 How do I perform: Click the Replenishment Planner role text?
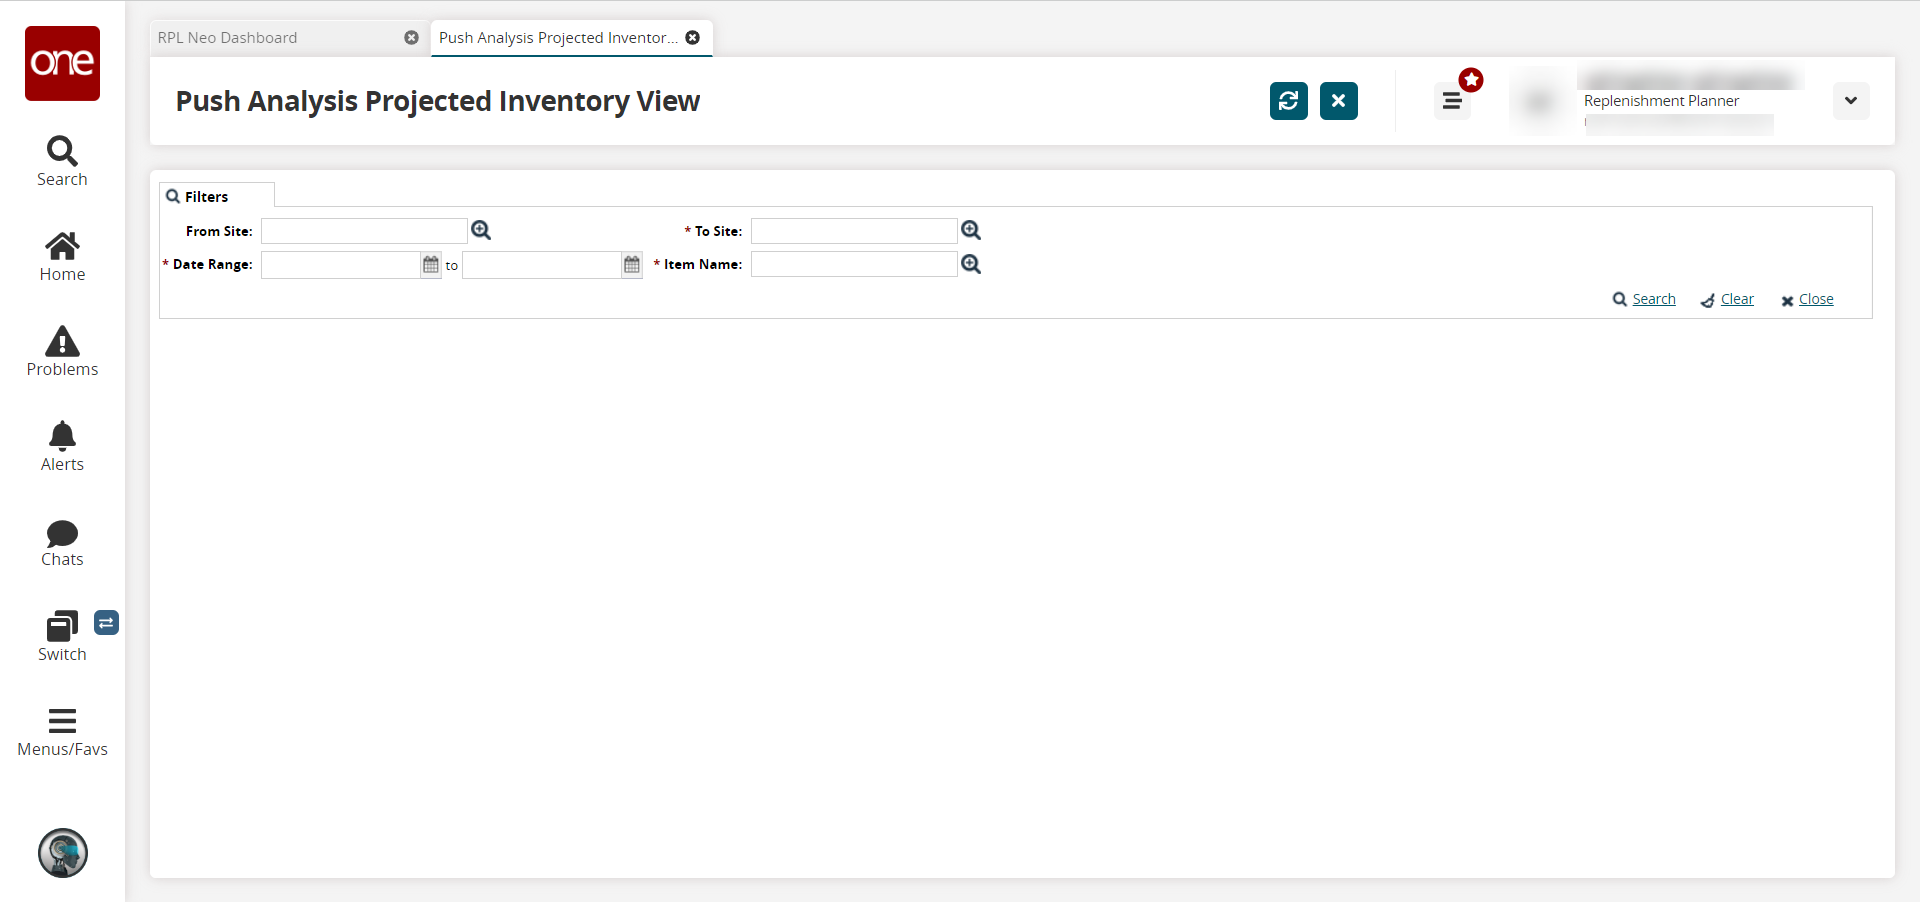click(x=1661, y=101)
